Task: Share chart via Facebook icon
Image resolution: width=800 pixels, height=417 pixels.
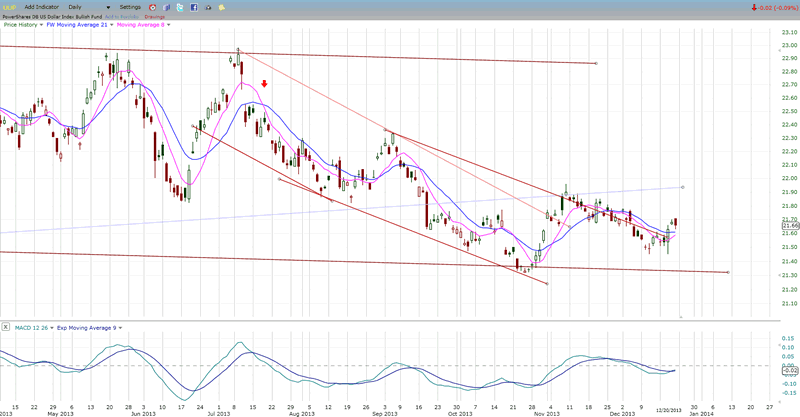Action: click(x=192, y=7)
